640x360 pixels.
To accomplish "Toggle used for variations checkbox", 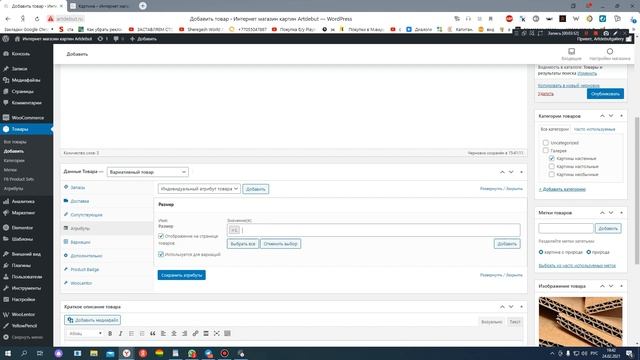I will [161, 254].
